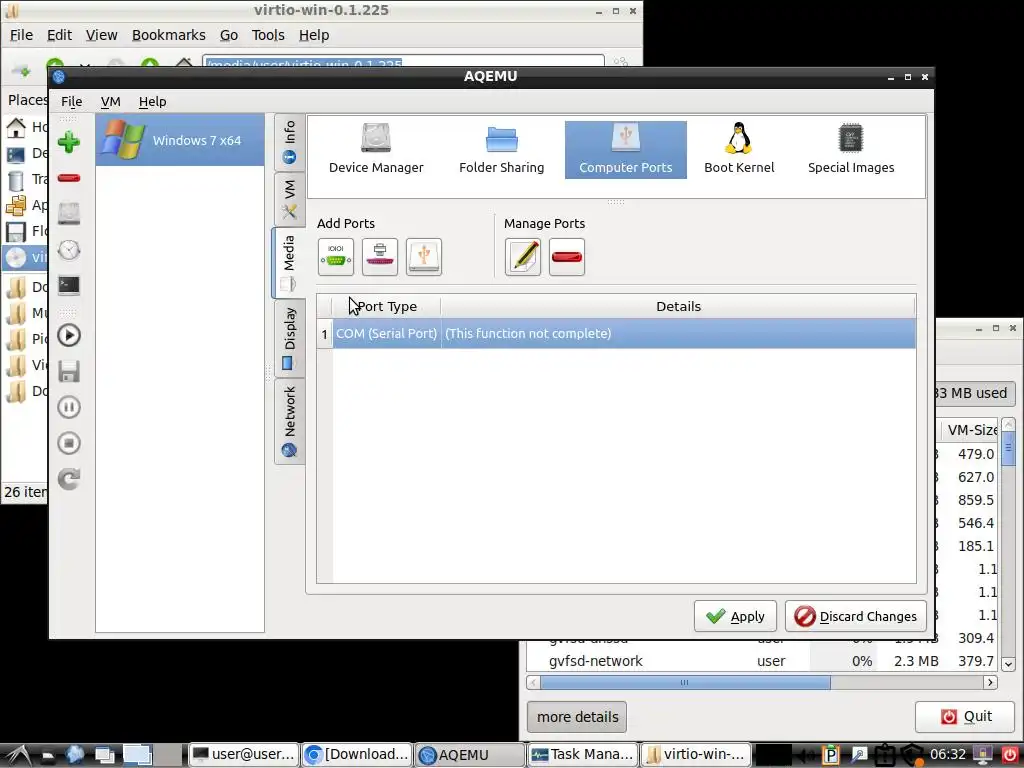
Task: Click the reset VM circular arrow icon
Action: point(69,479)
